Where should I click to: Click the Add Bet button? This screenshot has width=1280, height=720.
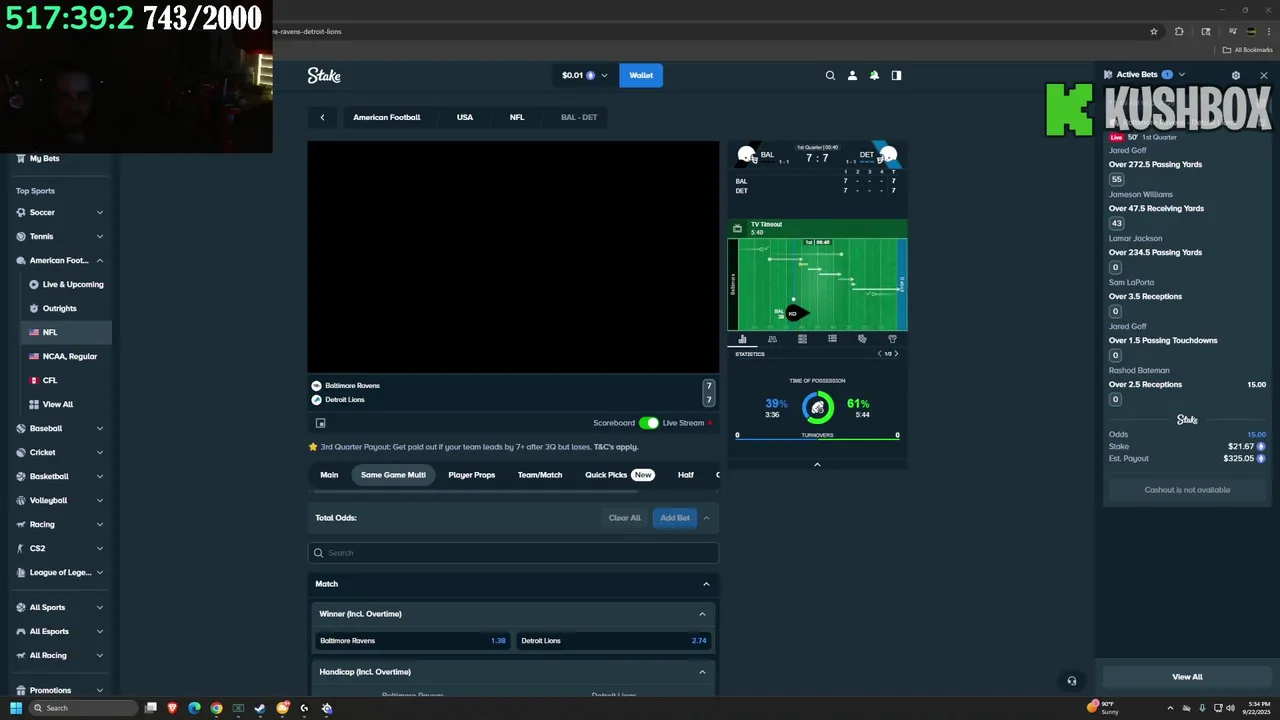(675, 518)
